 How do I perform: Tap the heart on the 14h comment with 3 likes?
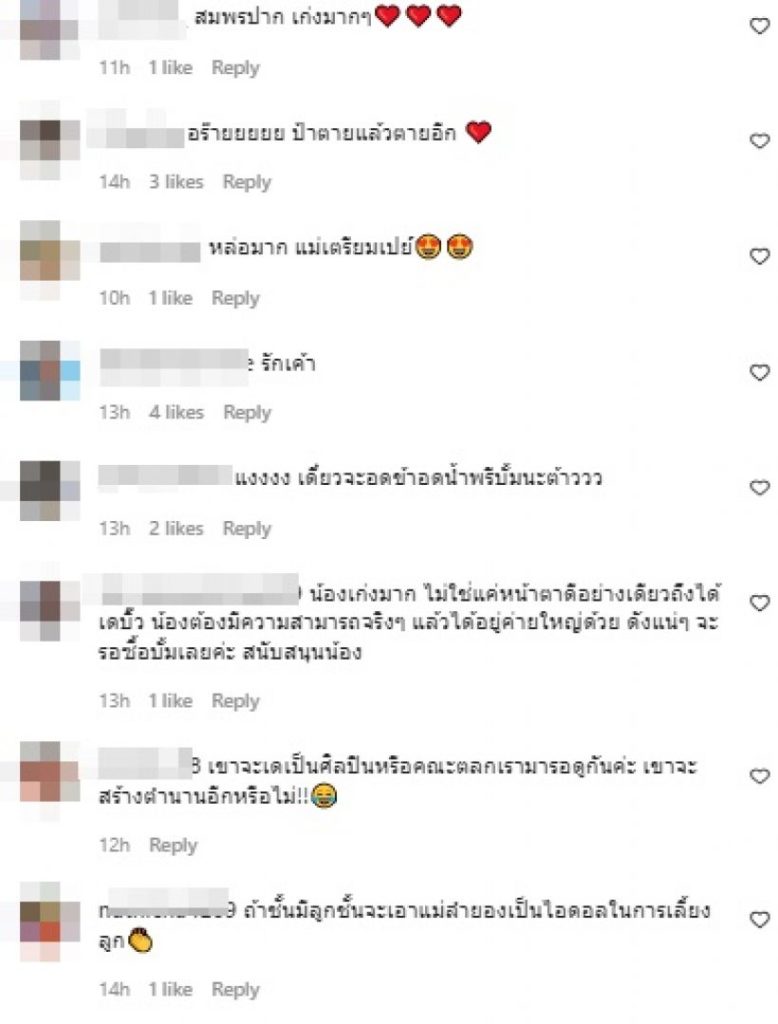point(759,140)
